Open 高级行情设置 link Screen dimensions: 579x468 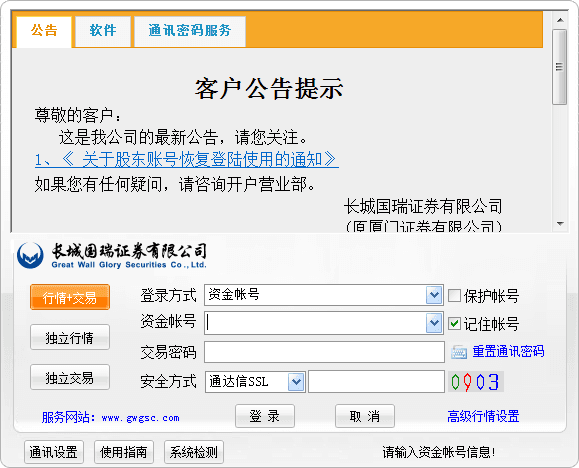click(483, 416)
